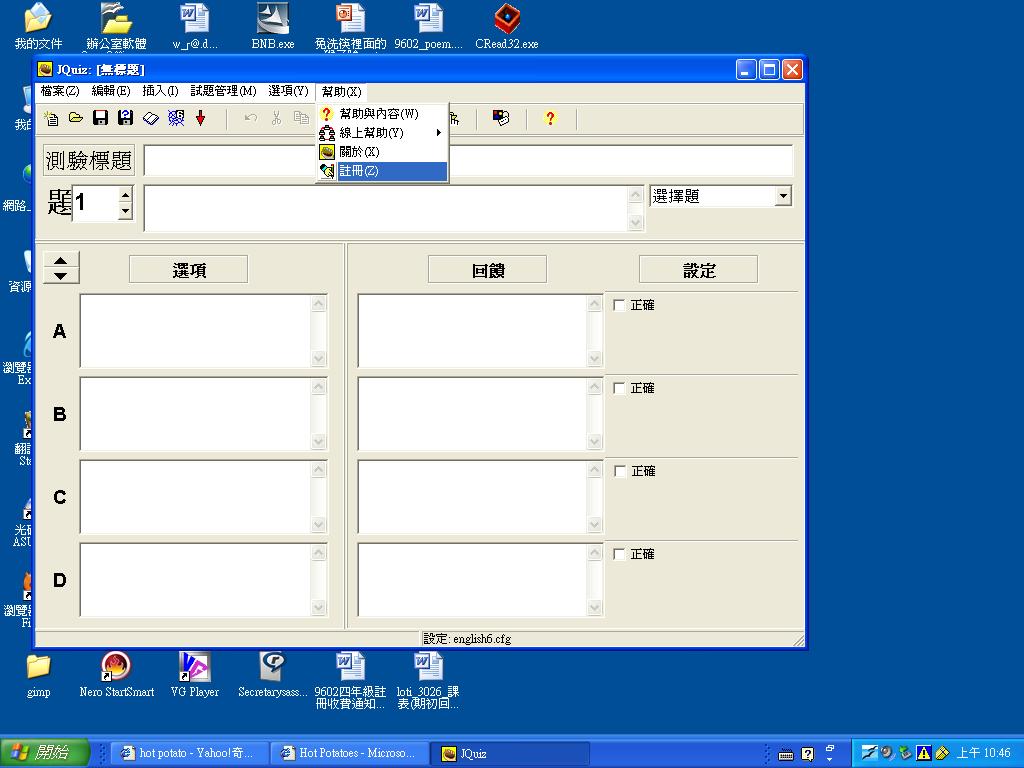The image size is (1024, 768).
Task: Click the save floppy disk icon
Action: [100, 119]
